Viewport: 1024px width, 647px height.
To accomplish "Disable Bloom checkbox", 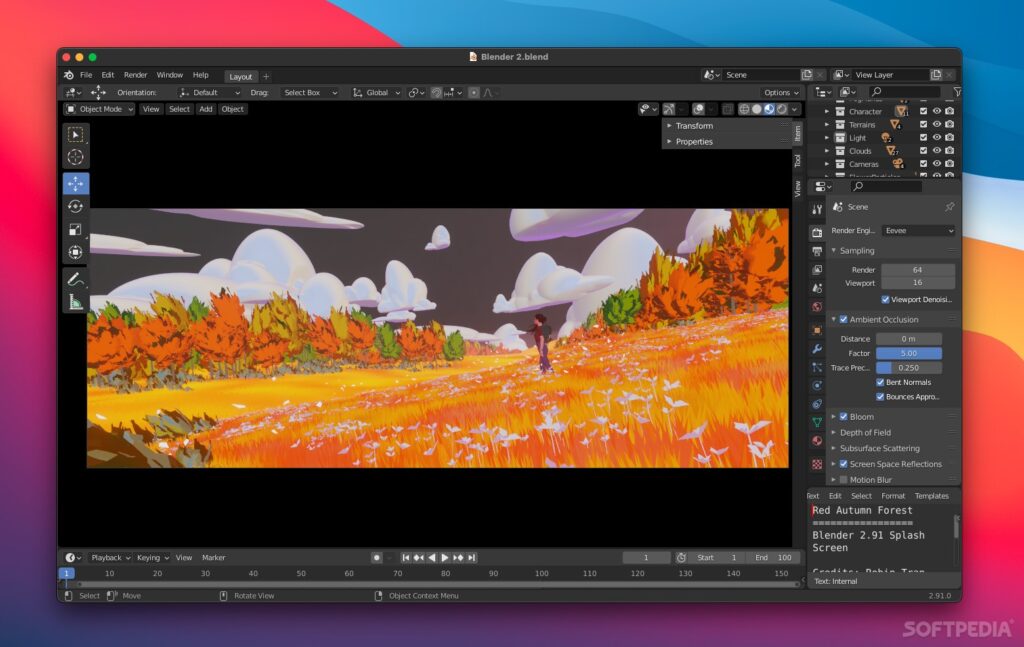I will pyautogui.click(x=844, y=417).
